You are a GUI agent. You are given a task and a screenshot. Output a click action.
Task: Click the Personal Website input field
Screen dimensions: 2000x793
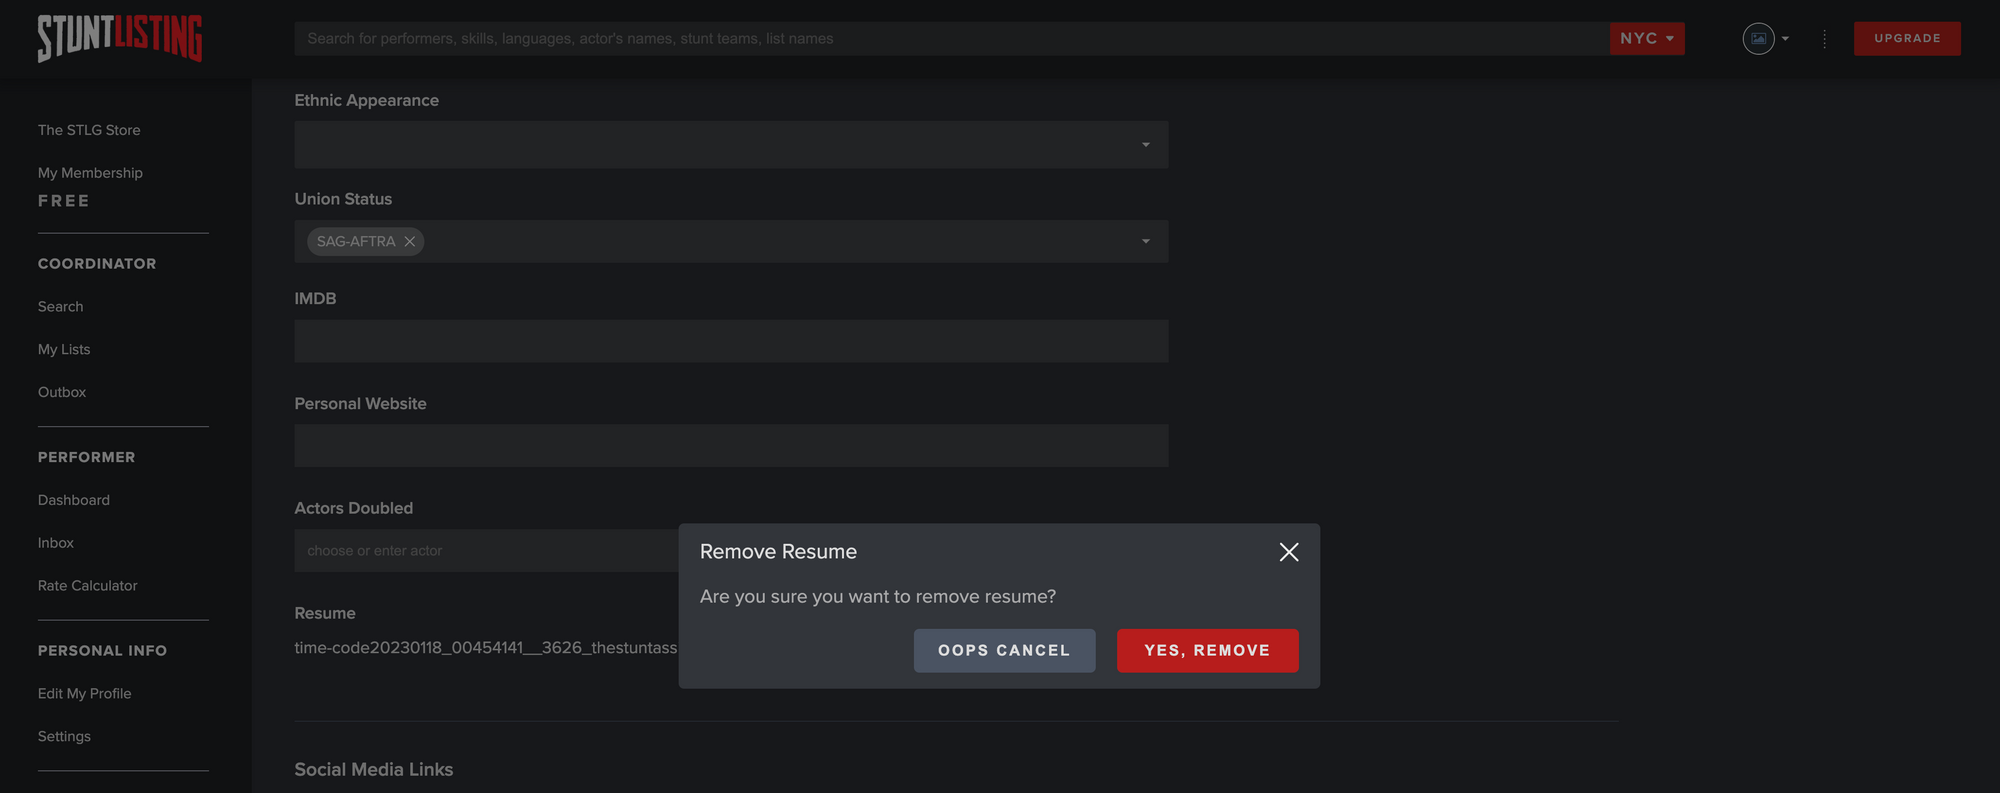[x=731, y=446]
